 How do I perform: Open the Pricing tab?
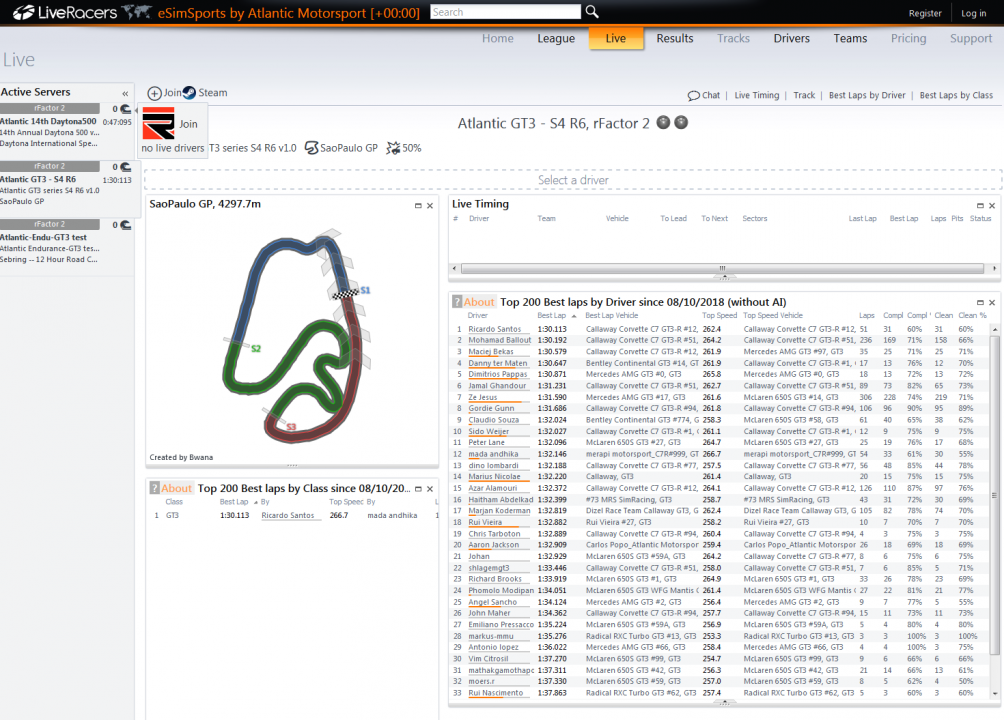tap(909, 38)
